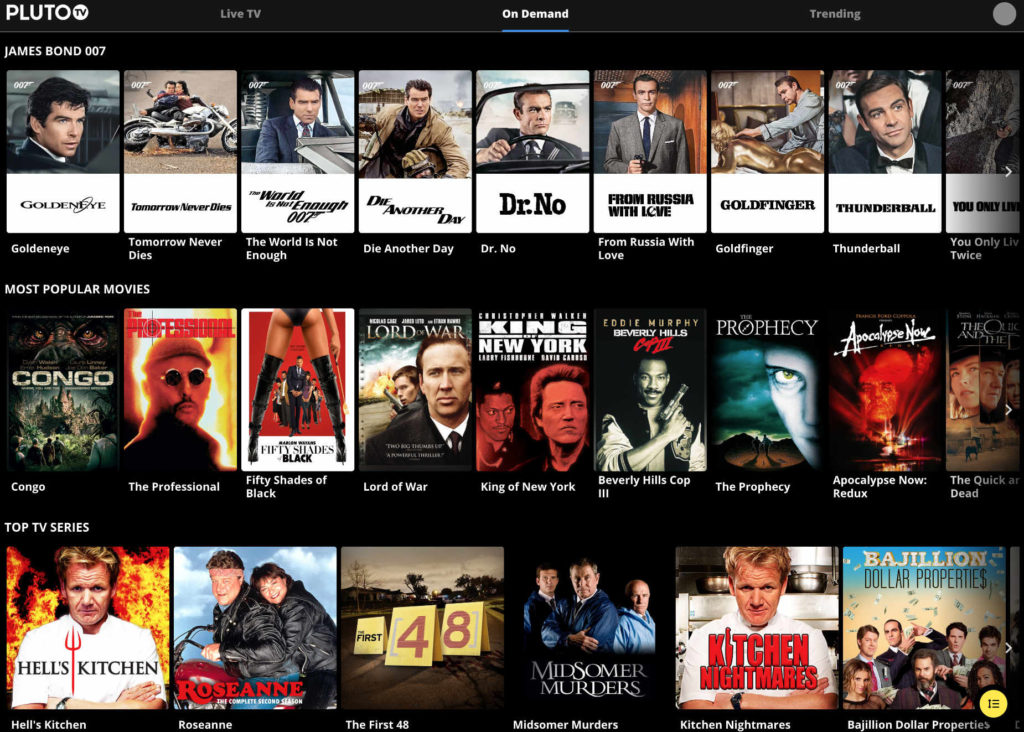Select the Lord of War poster
The height and width of the screenshot is (732, 1024).
click(x=415, y=390)
